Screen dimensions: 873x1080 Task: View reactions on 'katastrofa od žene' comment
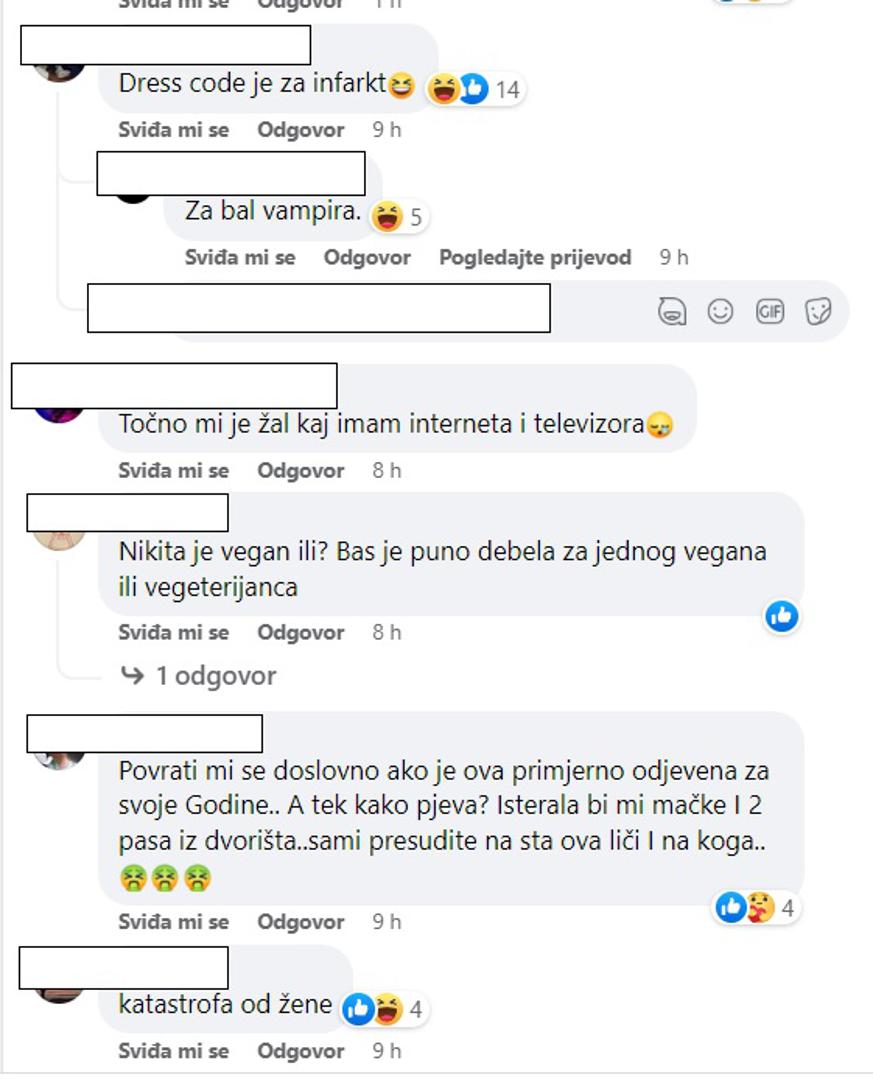coord(383,1009)
